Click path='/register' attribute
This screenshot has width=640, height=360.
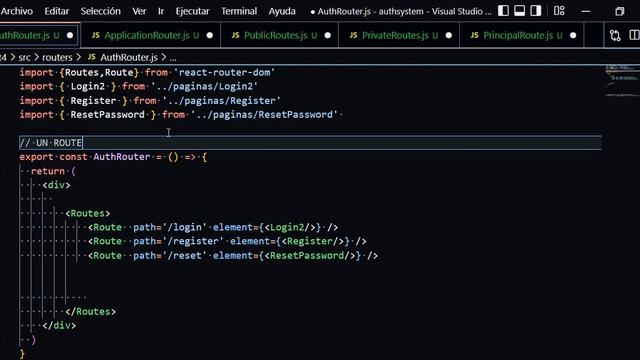179,241
